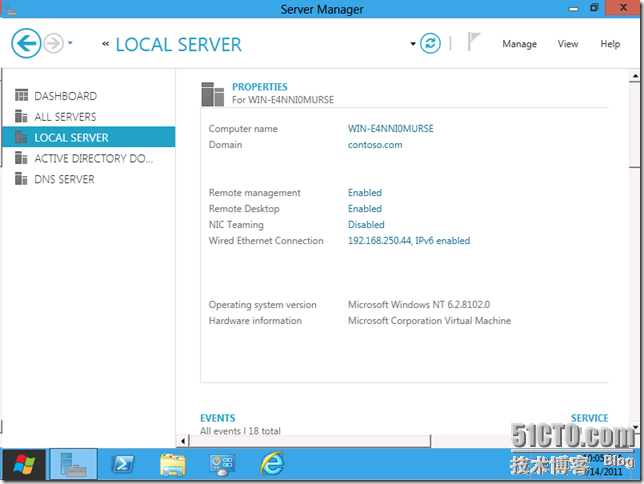
Task: Click the EVENTS section heading
Action: point(218,418)
